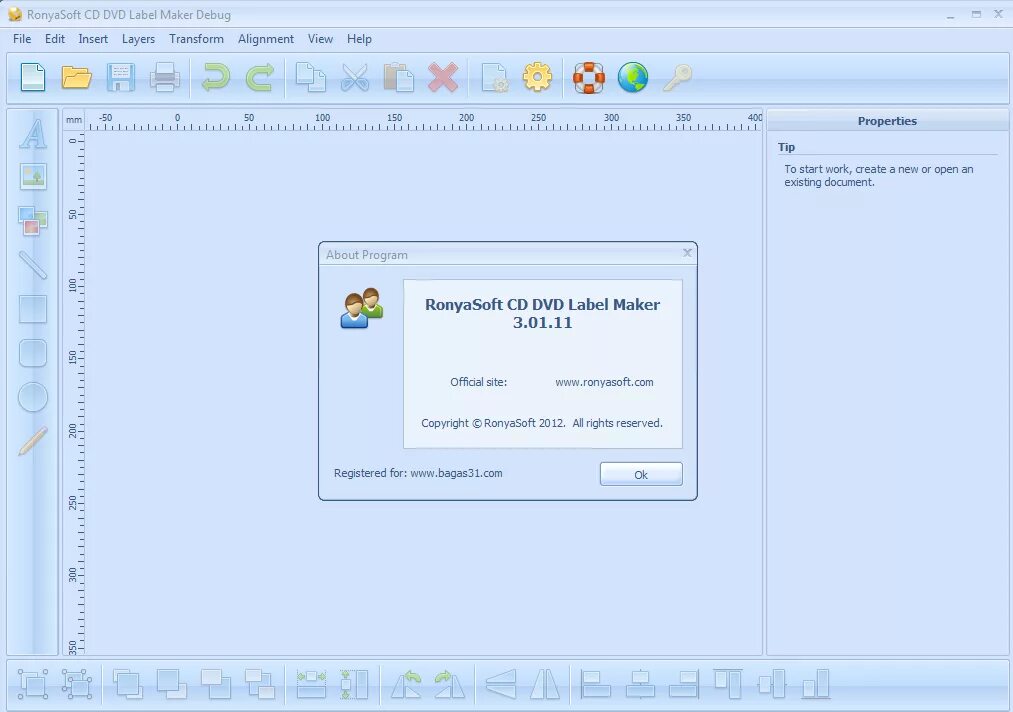Select the Ellipse shape tool
1013x712 pixels.
click(33, 397)
